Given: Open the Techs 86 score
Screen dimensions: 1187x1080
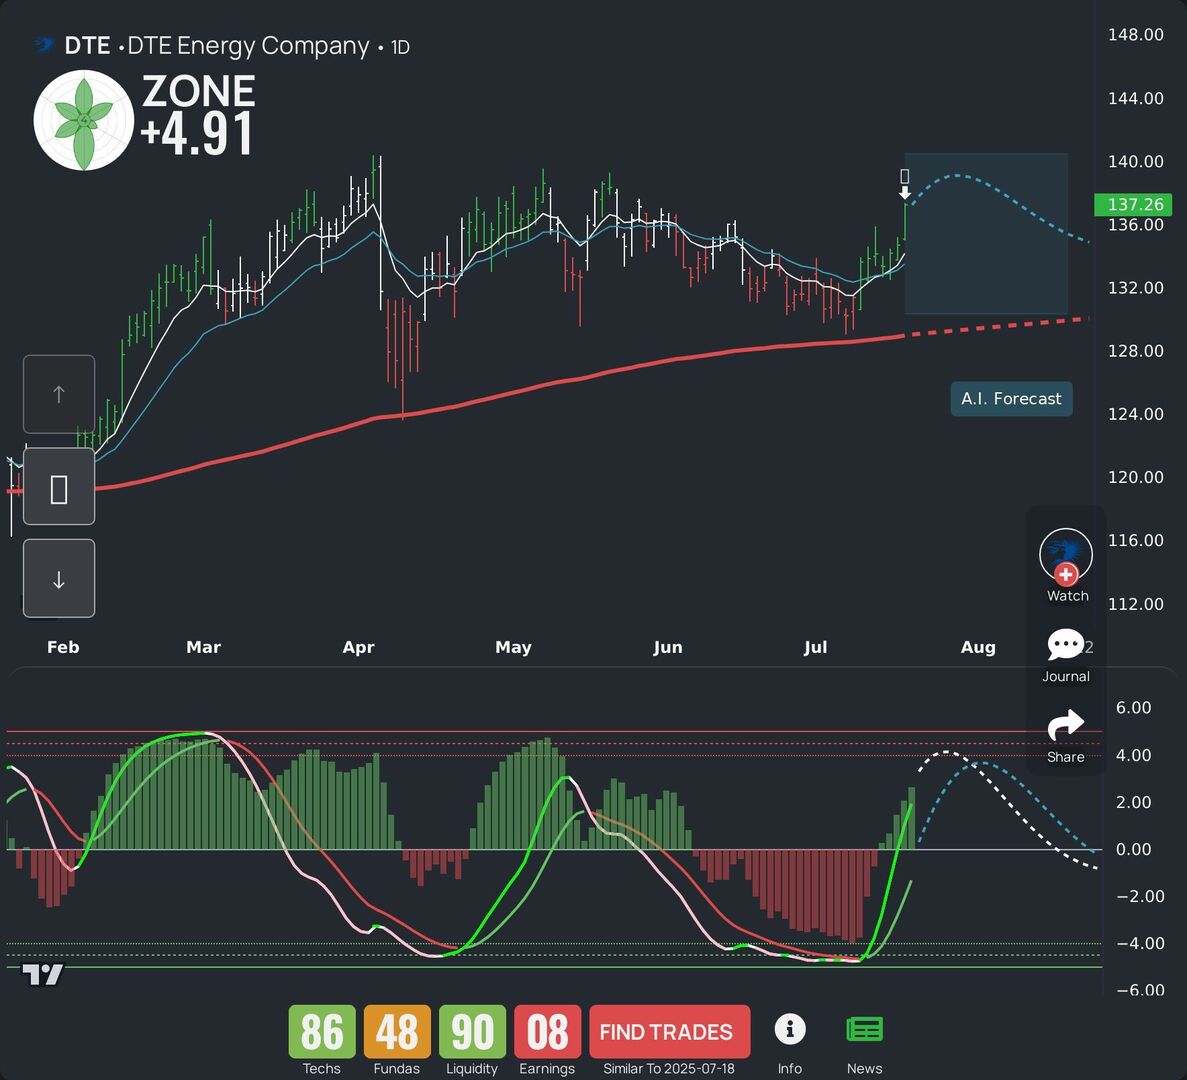Looking at the screenshot, I should pos(322,1032).
